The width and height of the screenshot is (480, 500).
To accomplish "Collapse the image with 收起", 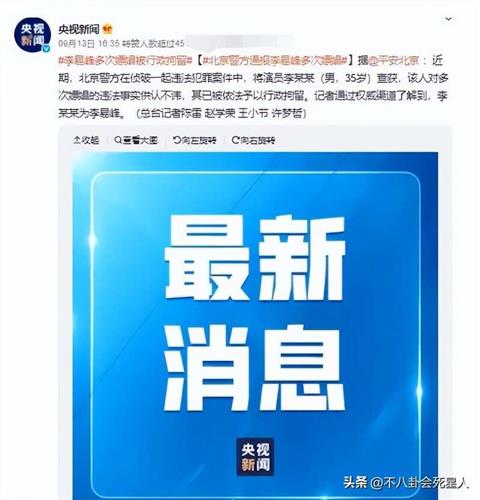I will click(x=86, y=140).
